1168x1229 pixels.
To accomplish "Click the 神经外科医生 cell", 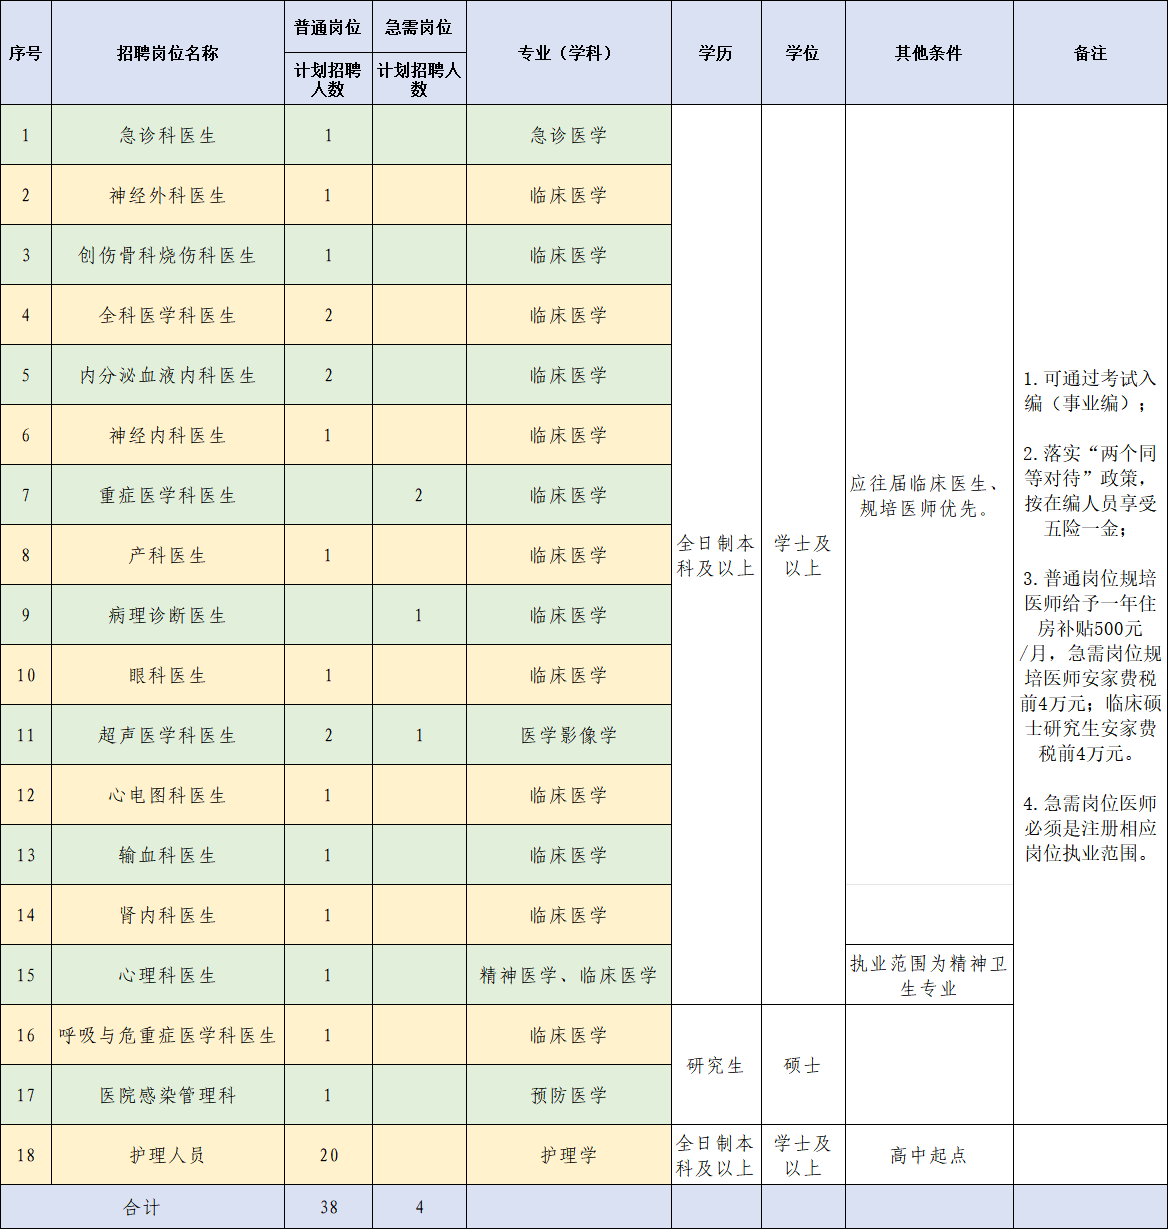I will tap(168, 195).
